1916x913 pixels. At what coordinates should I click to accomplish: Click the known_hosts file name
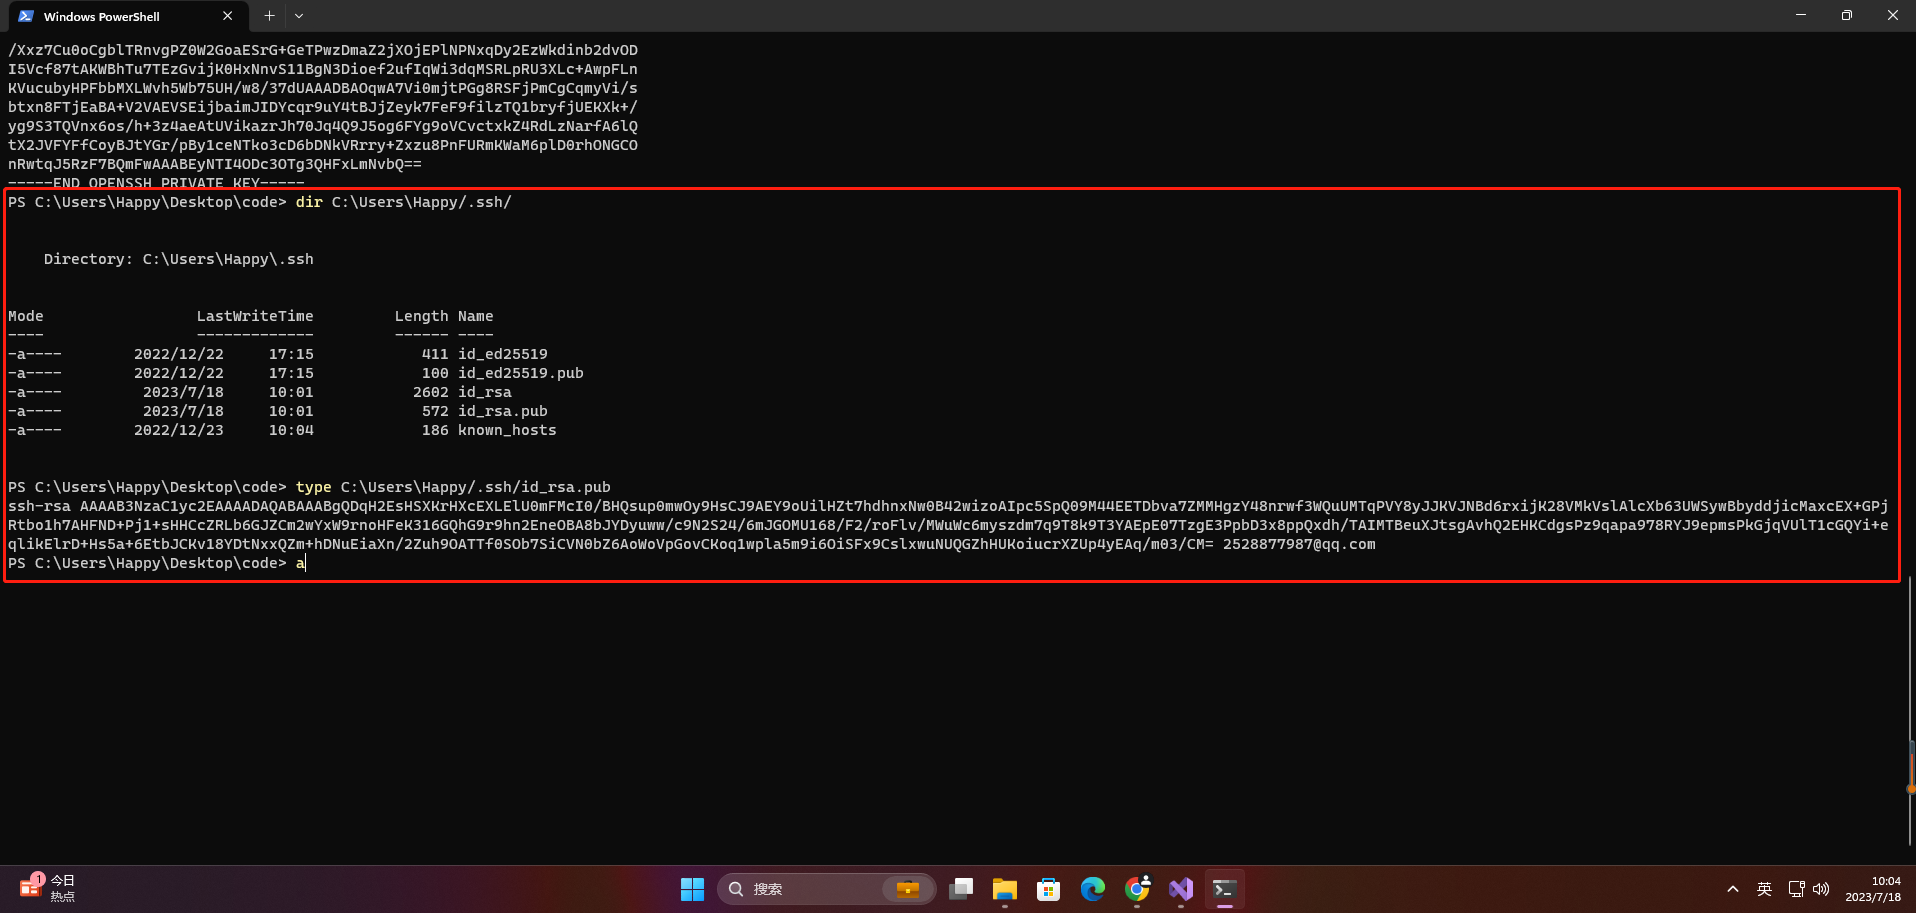click(x=507, y=430)
